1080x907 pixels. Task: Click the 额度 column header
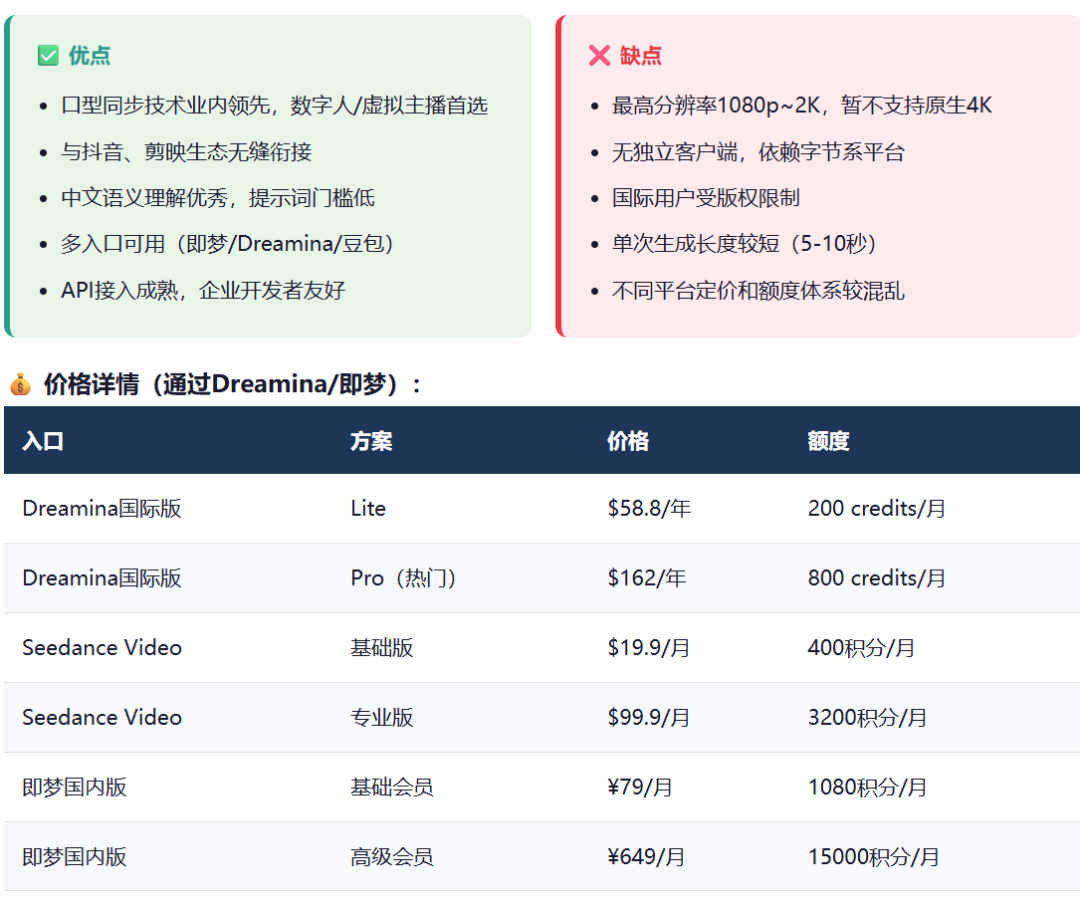pyautogui.click(x=829, y=441)
